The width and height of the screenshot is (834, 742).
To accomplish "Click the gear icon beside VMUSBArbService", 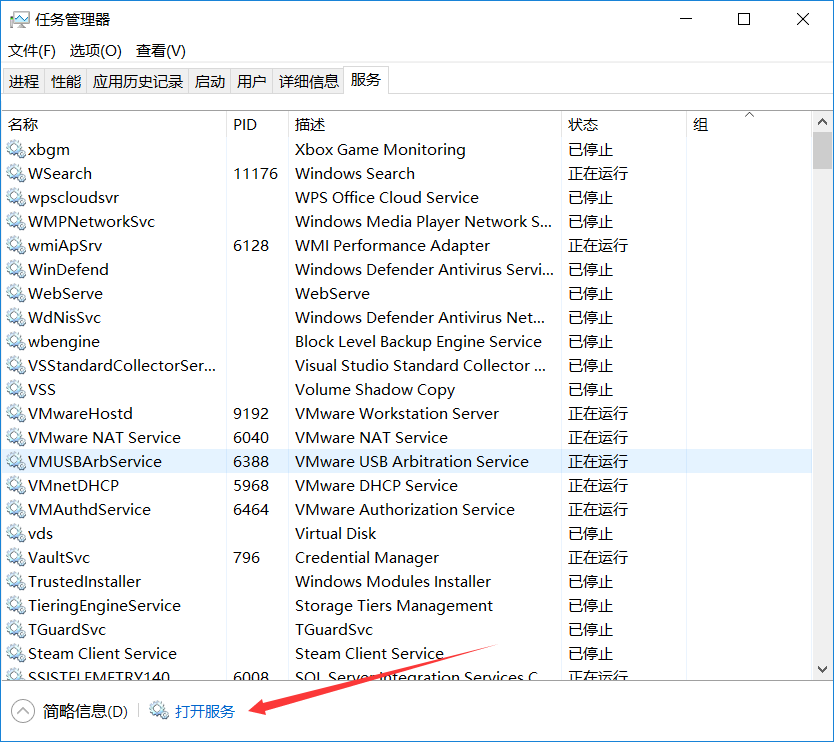I will click(x=16, y=462).
